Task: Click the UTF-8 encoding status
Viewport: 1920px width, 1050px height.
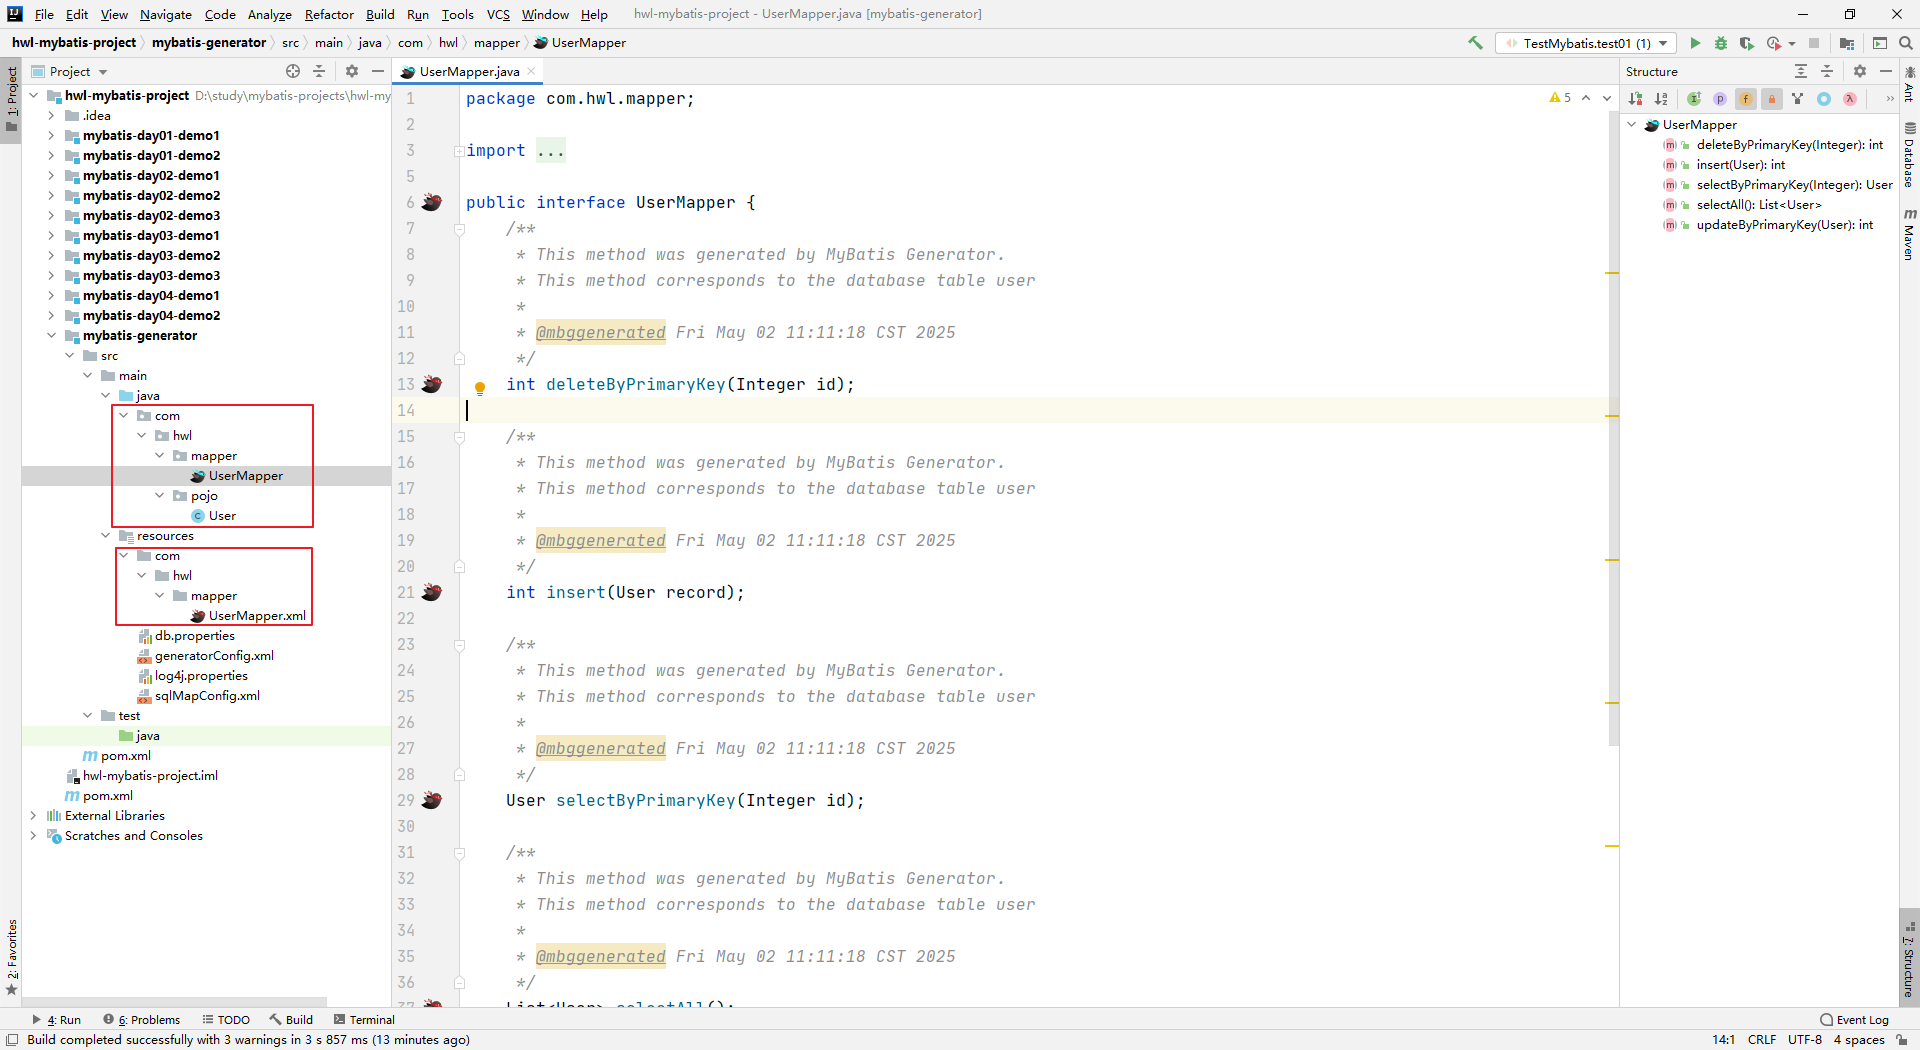Action: pyautogui.click(x=1805, y=1039)
